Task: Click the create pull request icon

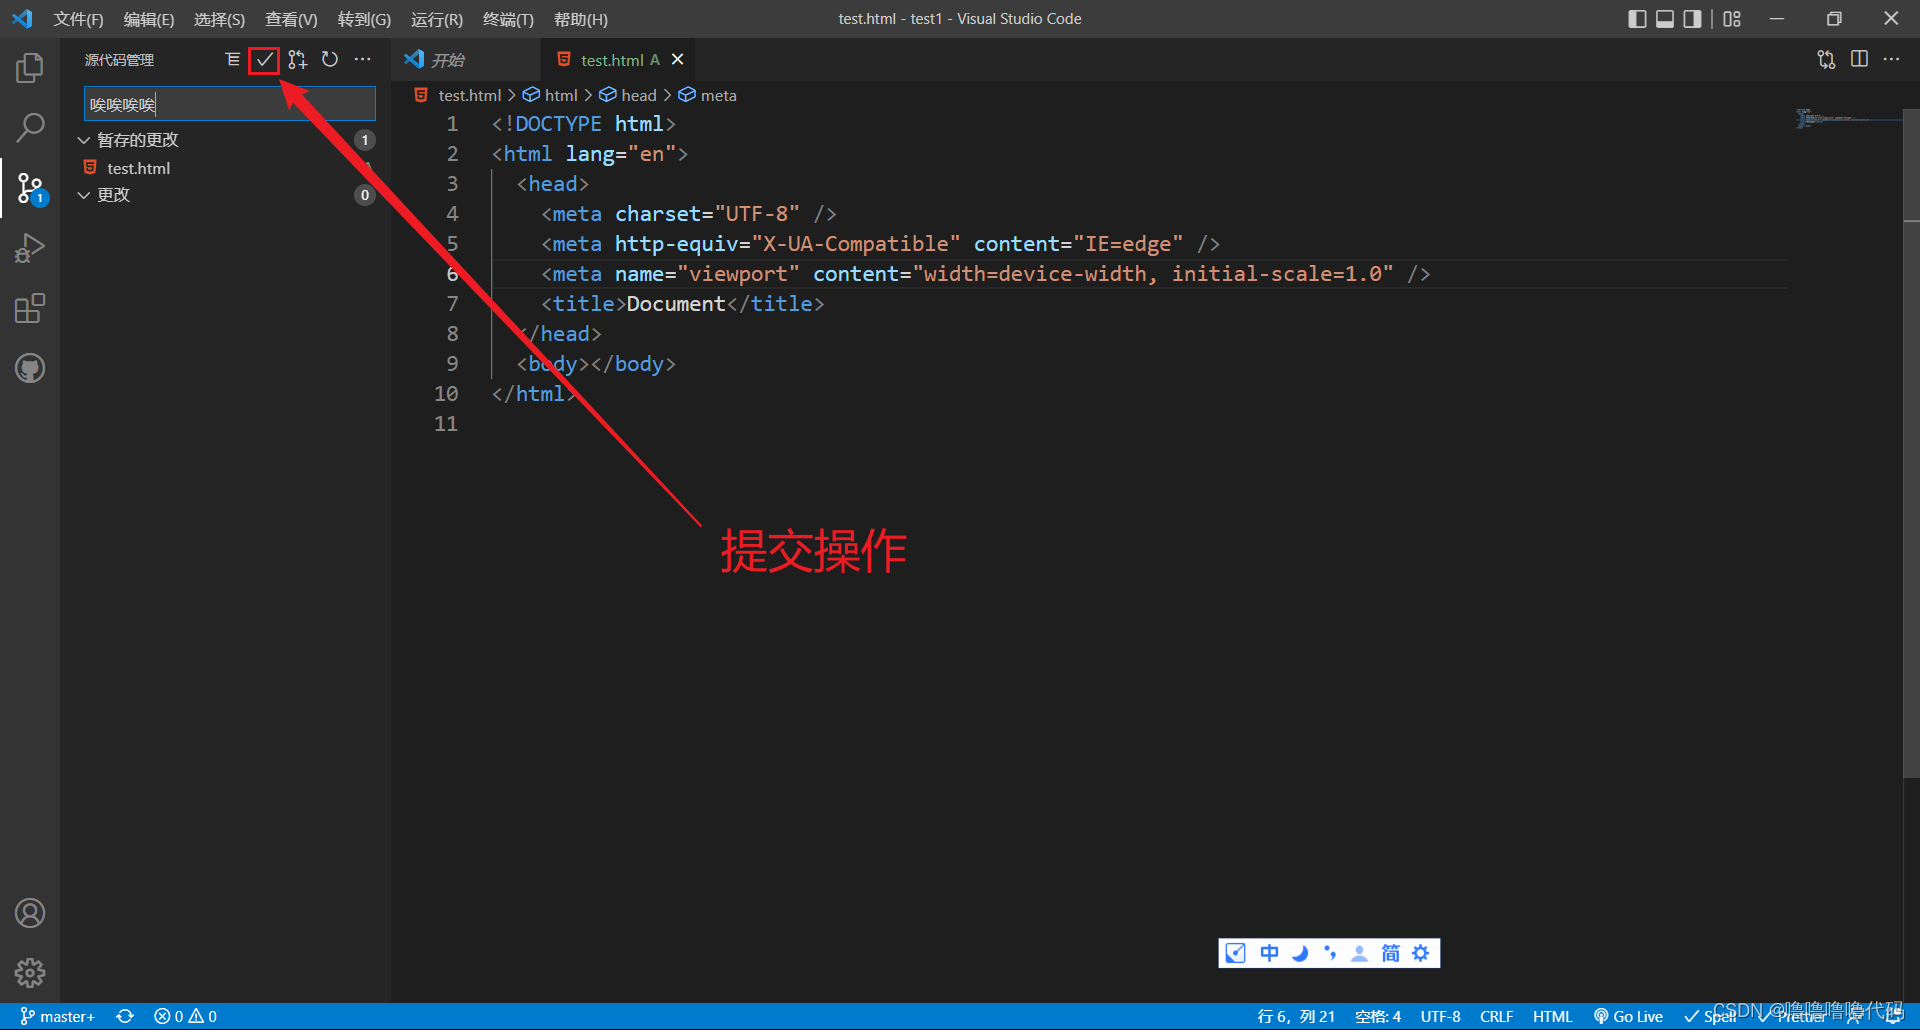Action: 297,60
